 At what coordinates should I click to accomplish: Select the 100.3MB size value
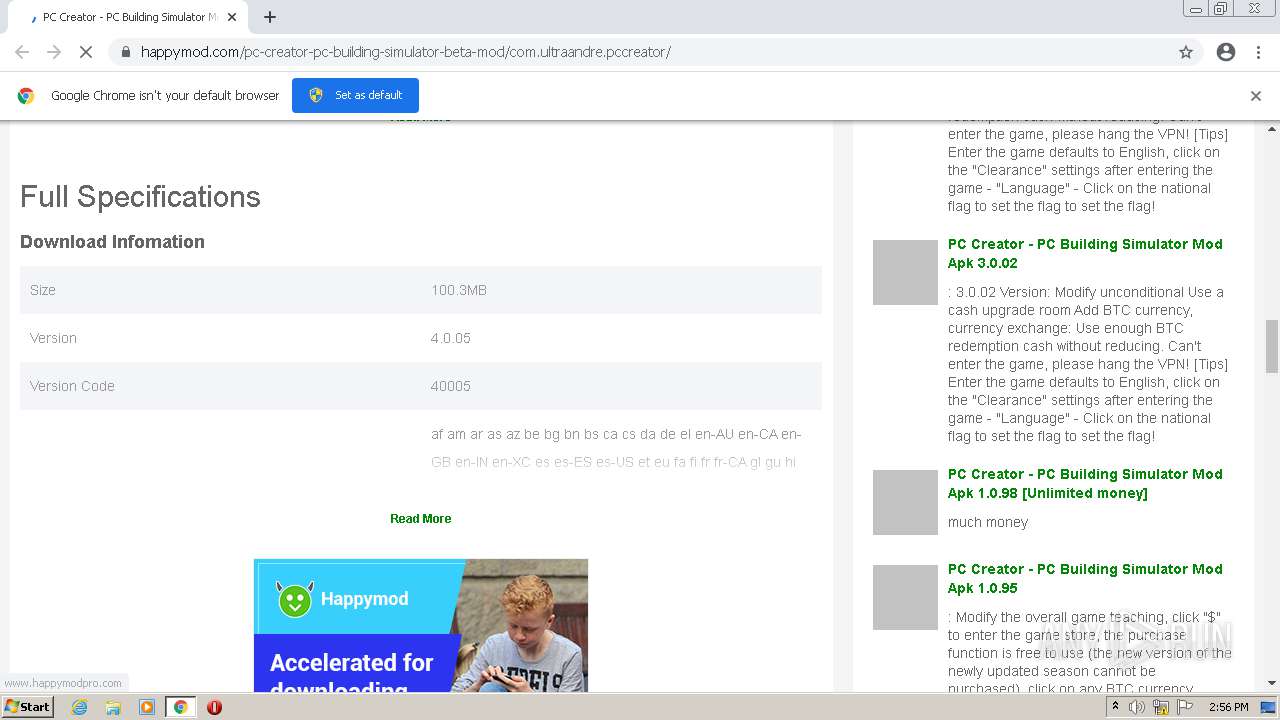coord(459,290)
